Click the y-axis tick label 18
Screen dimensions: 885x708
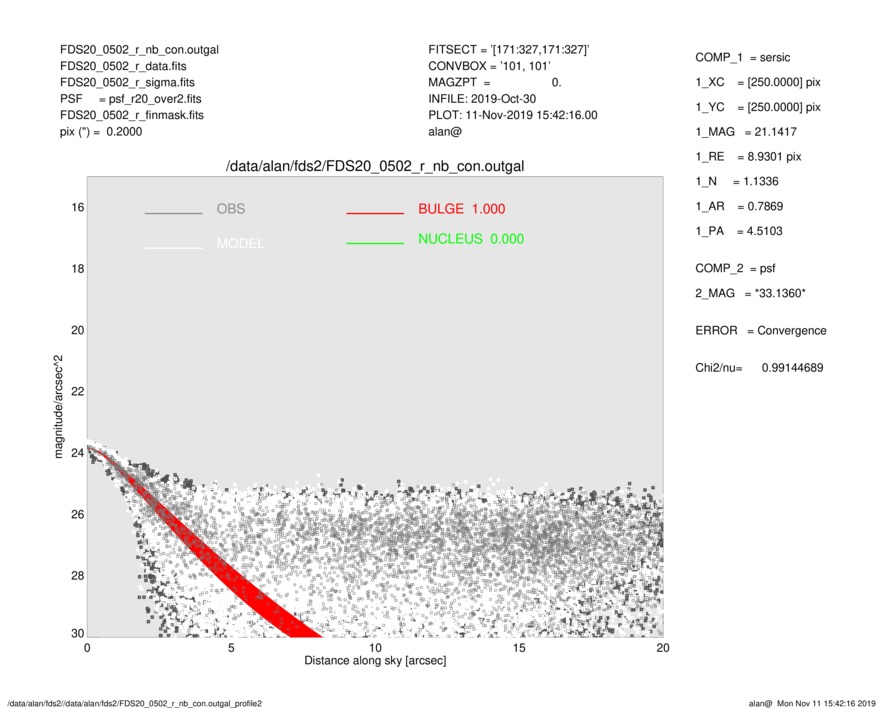pos(77,269)
